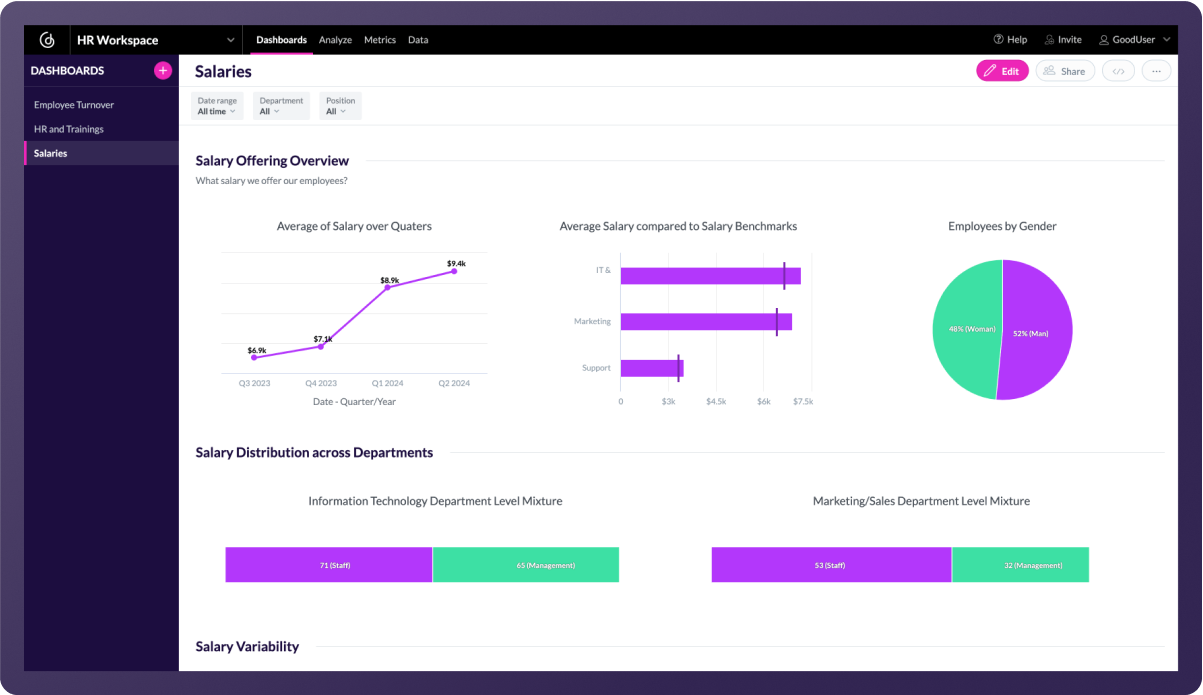Open the Department filter dropdown

(281, 106)
